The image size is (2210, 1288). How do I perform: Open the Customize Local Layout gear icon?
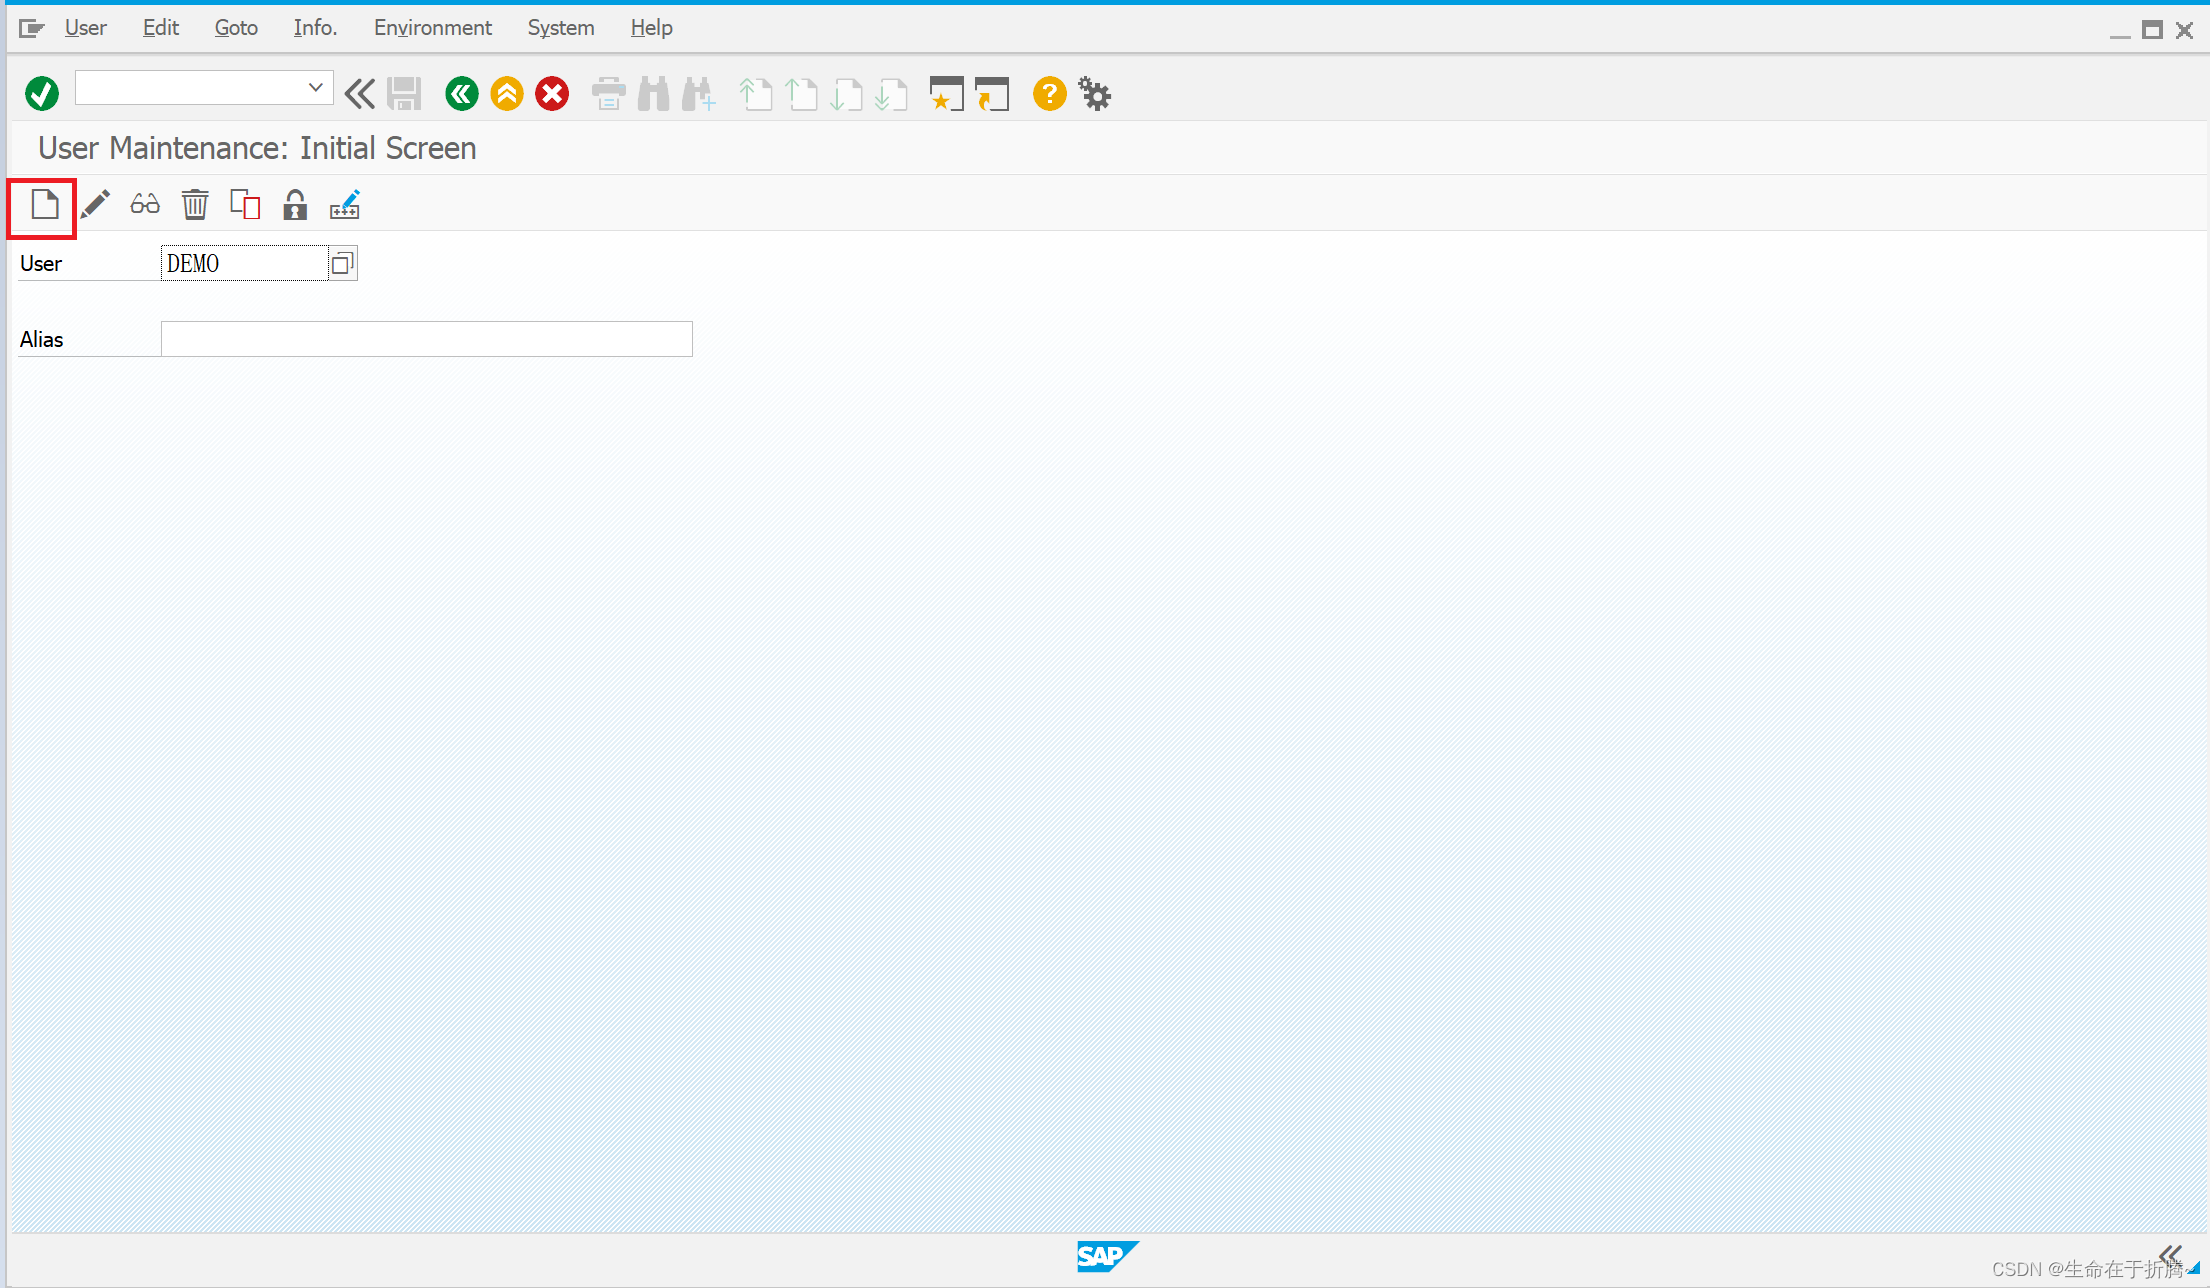[1095, 95]
